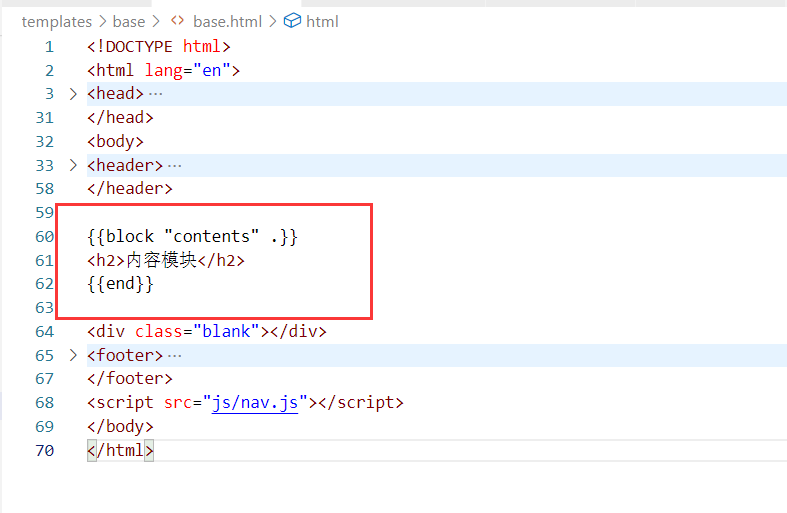Image resolution: width=787 pixels, height=513 pixels.
Task: Click the base folder breadcrumb
Action: click(129, 22)
